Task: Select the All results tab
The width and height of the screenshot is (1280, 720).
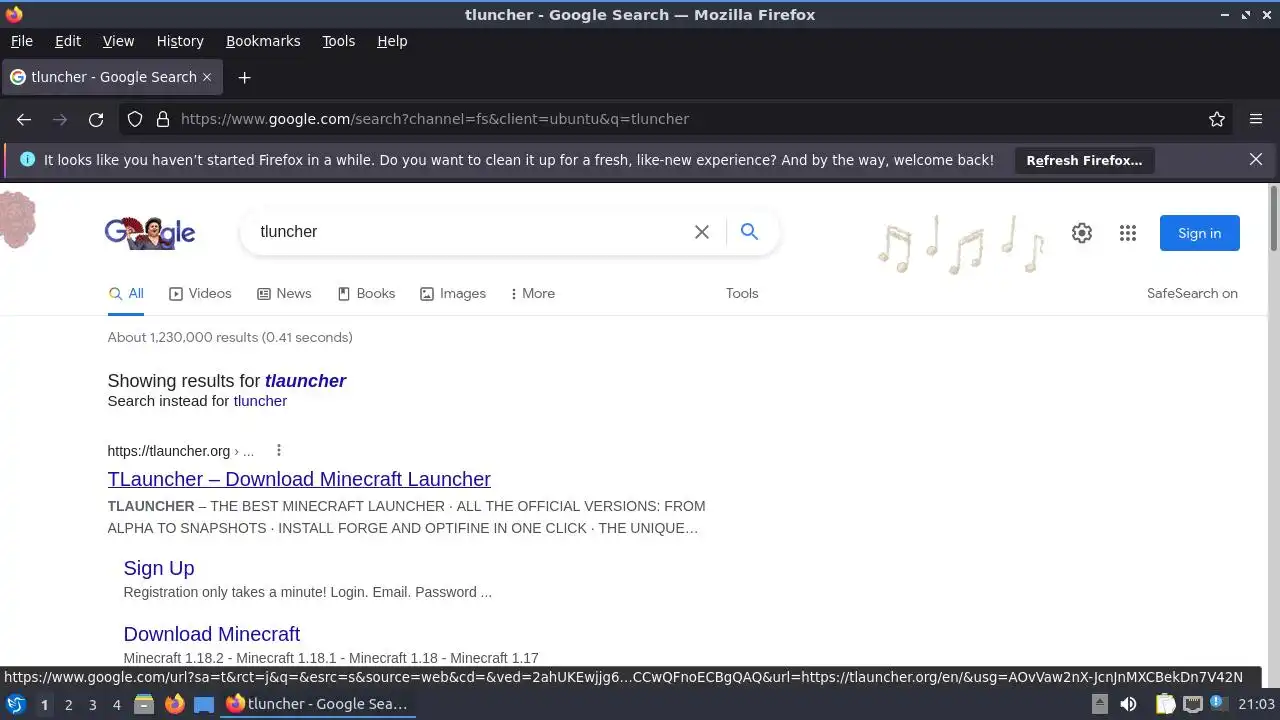Action: (126, 293)
